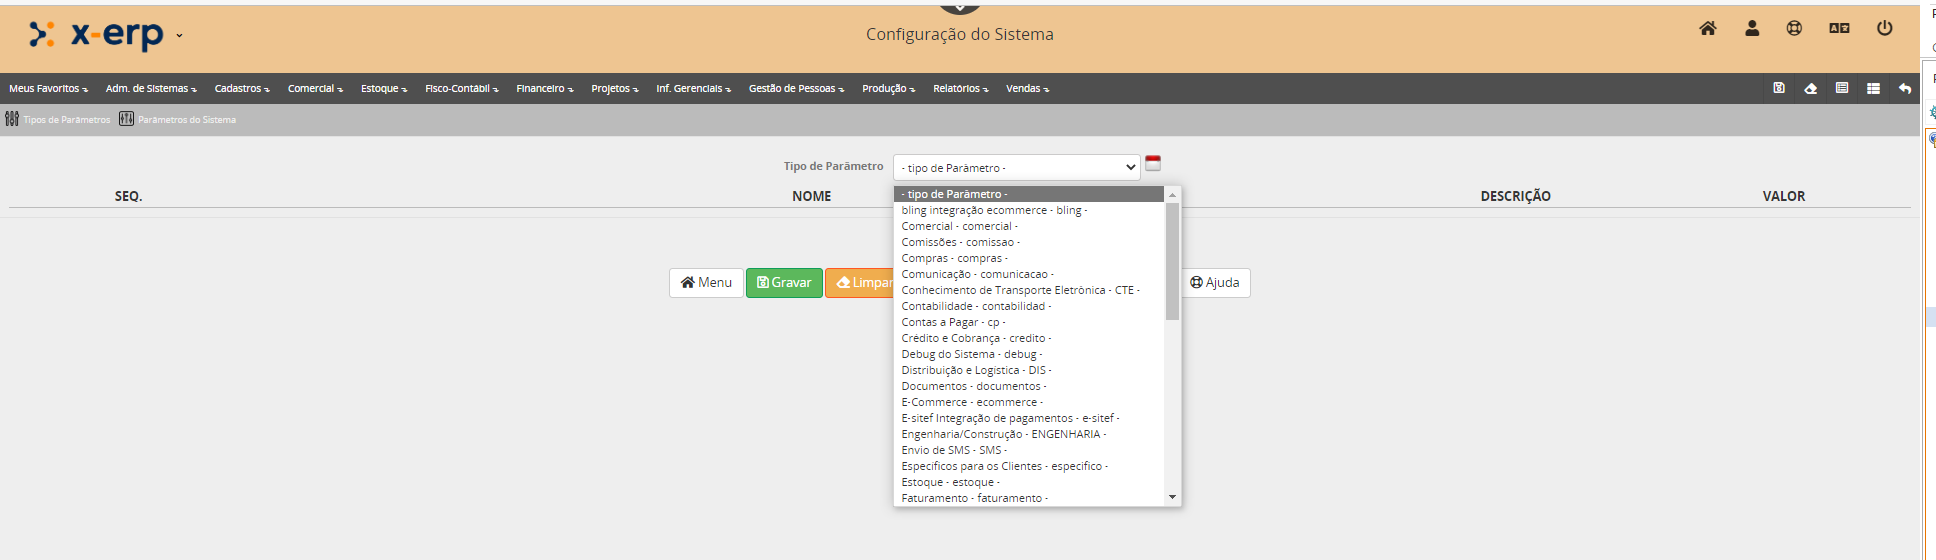The height and width of the screenshot is (560, 1936).
Task: Click the life-ring support icon
Action: pyautogui.click(x=1795, y=29)
